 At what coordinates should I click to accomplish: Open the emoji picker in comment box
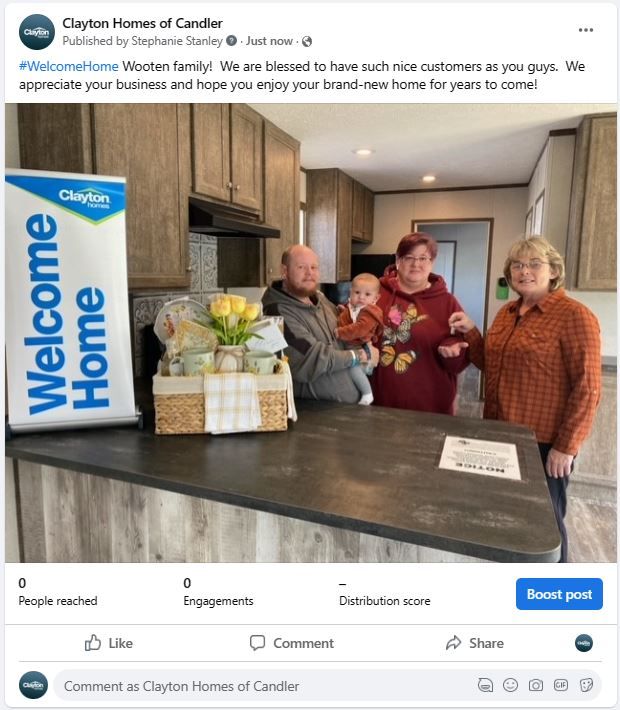[510, 685]
